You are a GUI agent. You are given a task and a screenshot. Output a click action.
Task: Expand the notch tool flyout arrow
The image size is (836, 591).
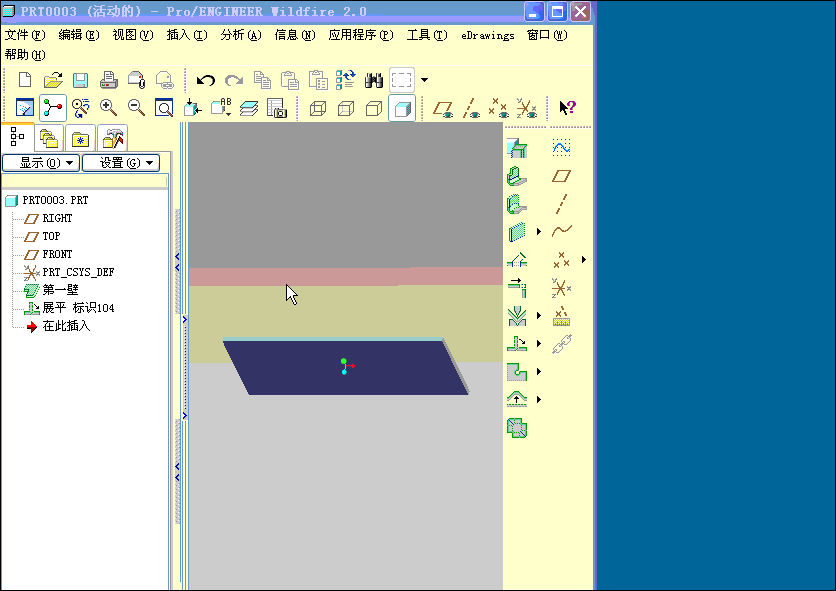tap(539, 371)
